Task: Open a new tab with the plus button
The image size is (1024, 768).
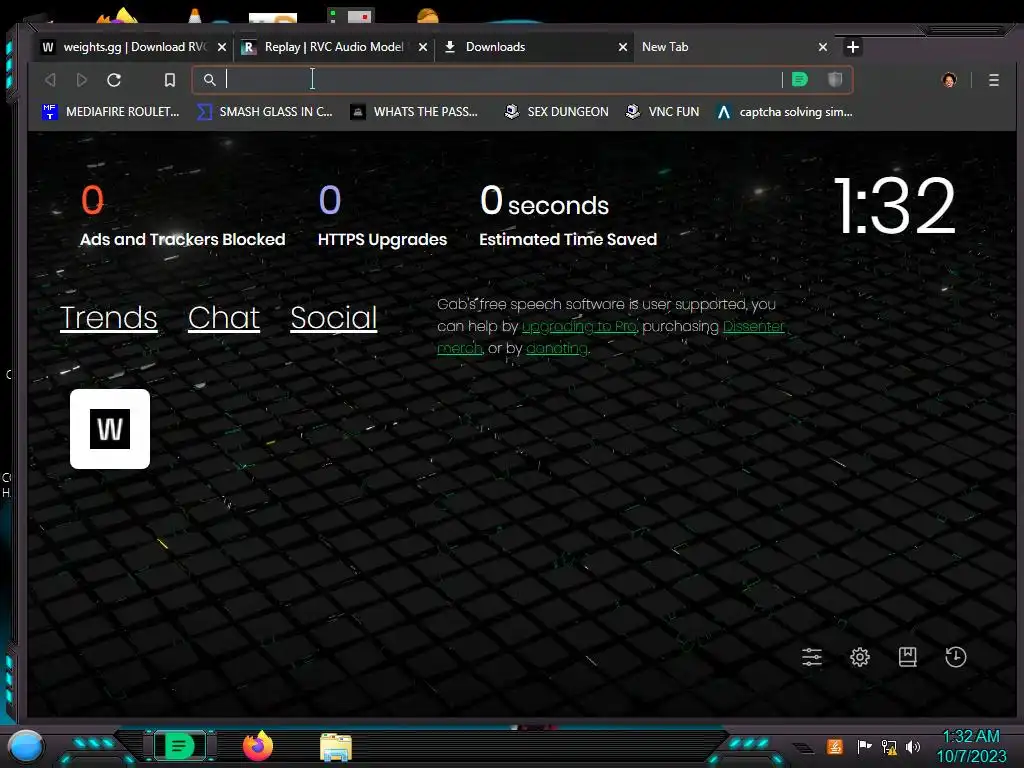Action: pyautogui.click(x=852, y=47)
